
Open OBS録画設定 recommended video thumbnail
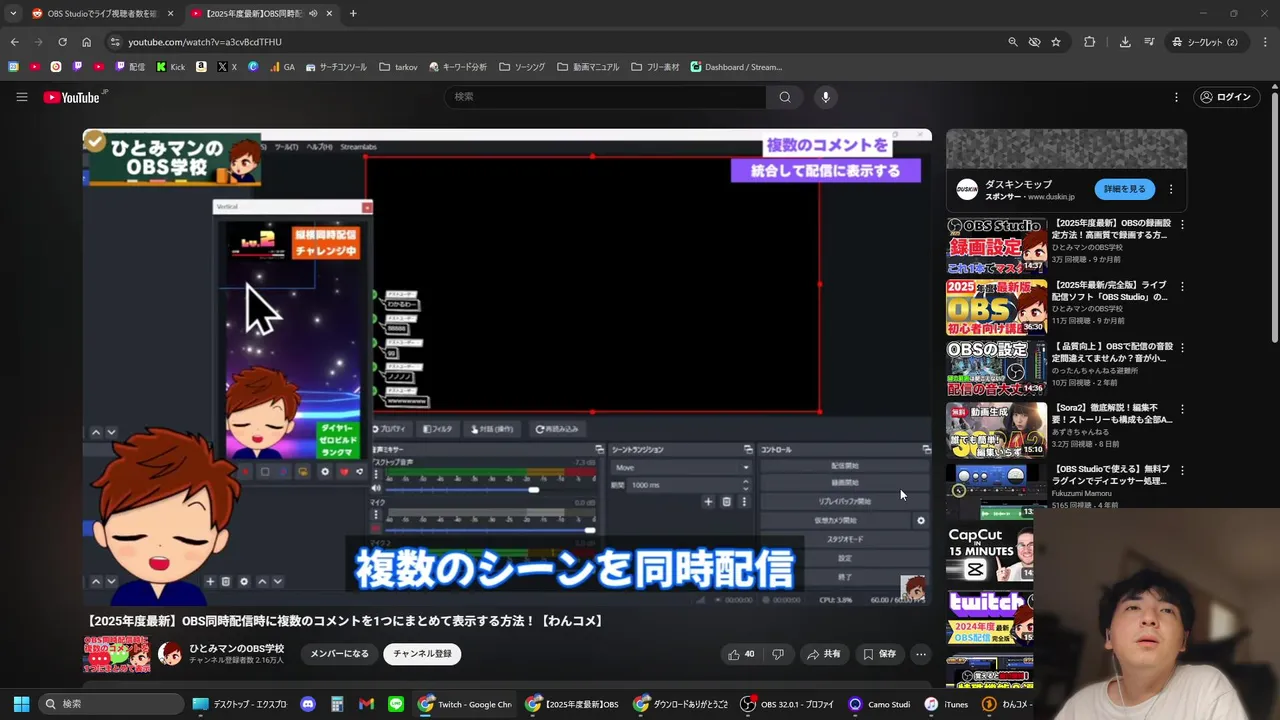pyautogui.click(x=997, y=245)
